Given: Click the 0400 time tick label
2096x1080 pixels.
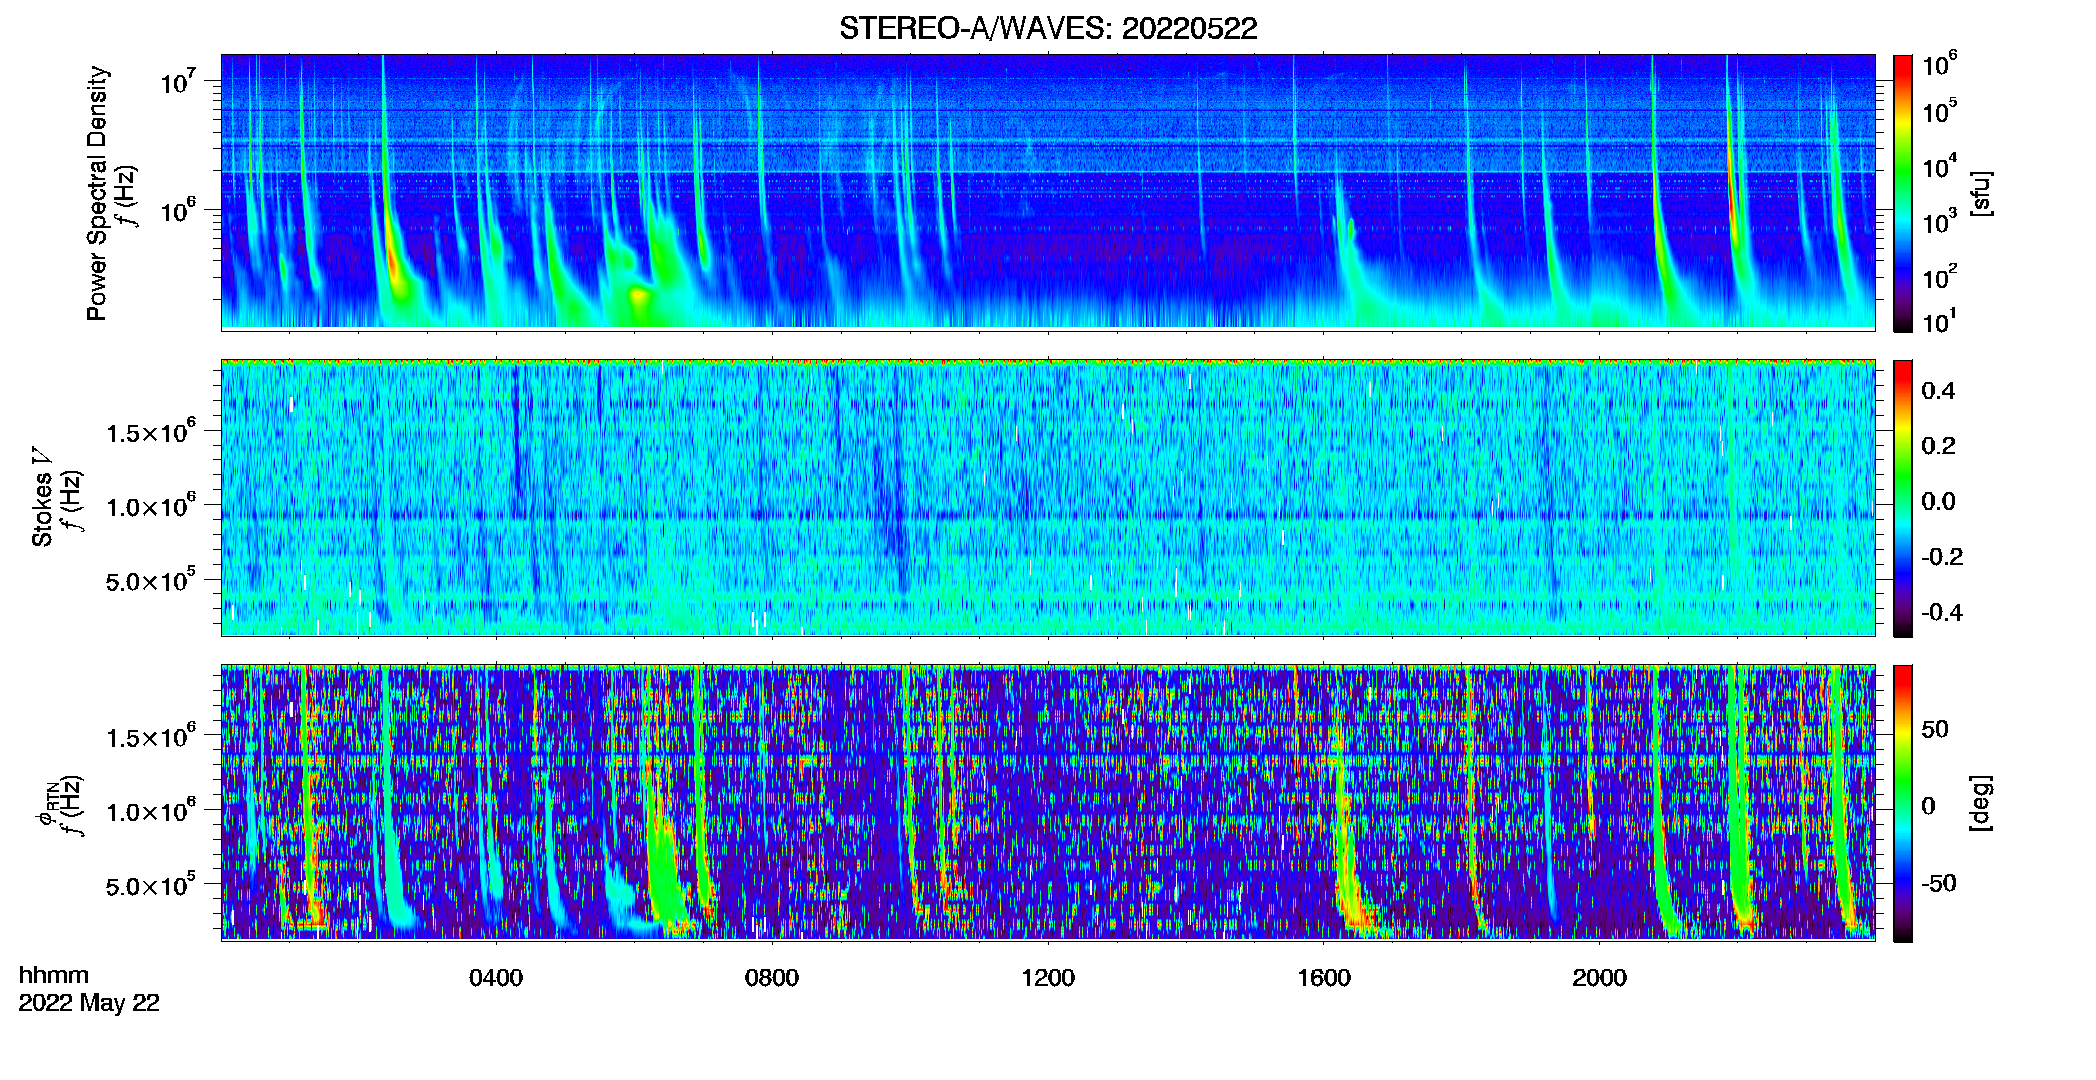Looking at the screenshot, I should (496, 978).
